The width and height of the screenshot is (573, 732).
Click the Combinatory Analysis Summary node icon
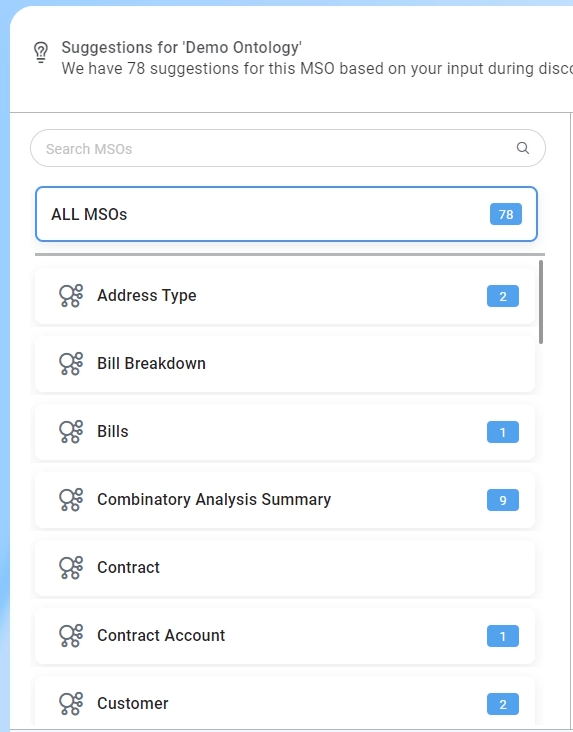[x=71, y=500]
